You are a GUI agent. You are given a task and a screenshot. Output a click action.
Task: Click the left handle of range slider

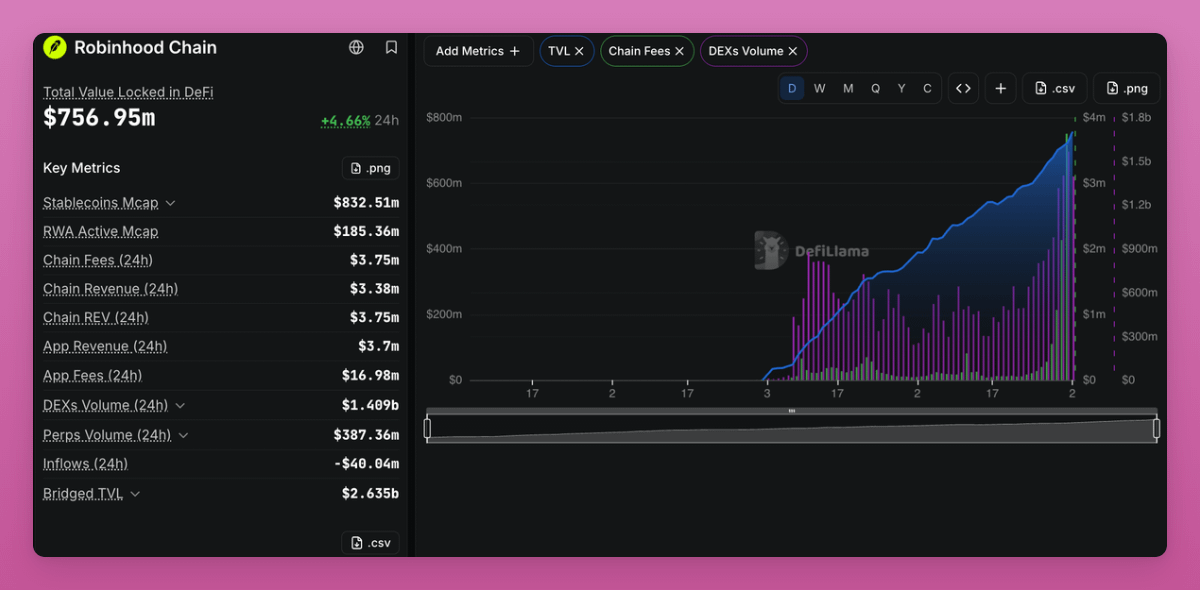427,429
